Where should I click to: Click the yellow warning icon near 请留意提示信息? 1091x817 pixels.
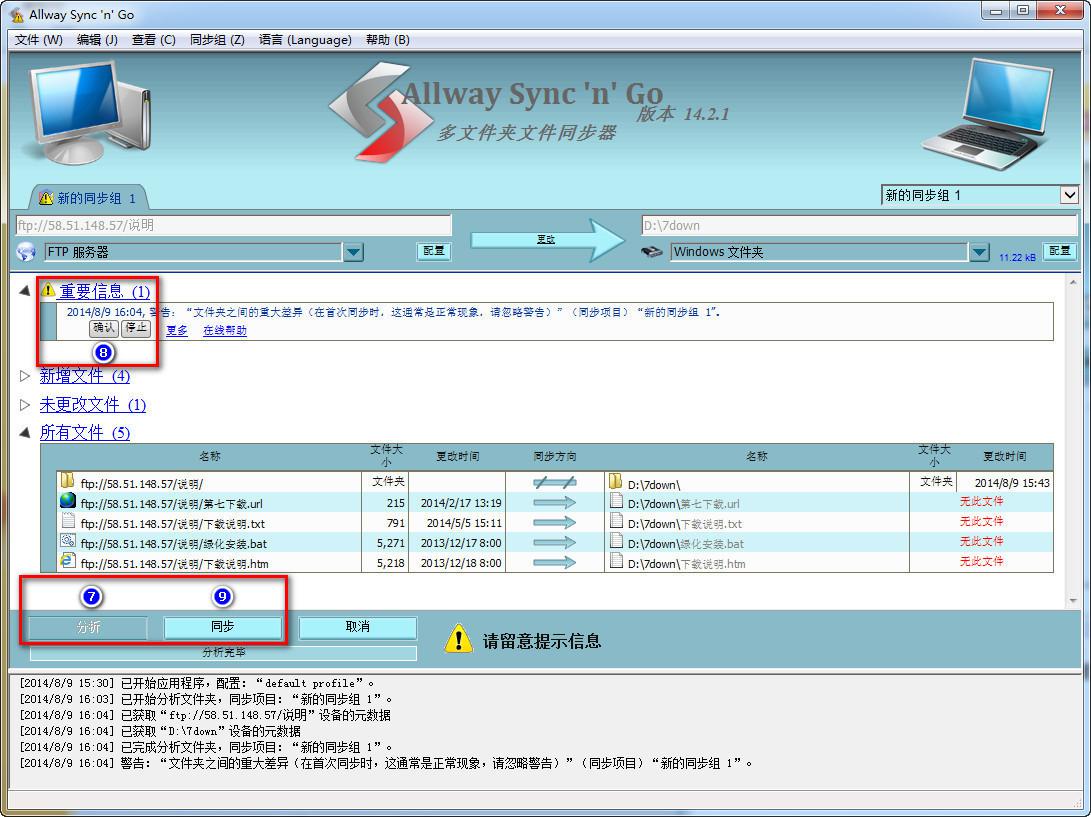(459, 639)
